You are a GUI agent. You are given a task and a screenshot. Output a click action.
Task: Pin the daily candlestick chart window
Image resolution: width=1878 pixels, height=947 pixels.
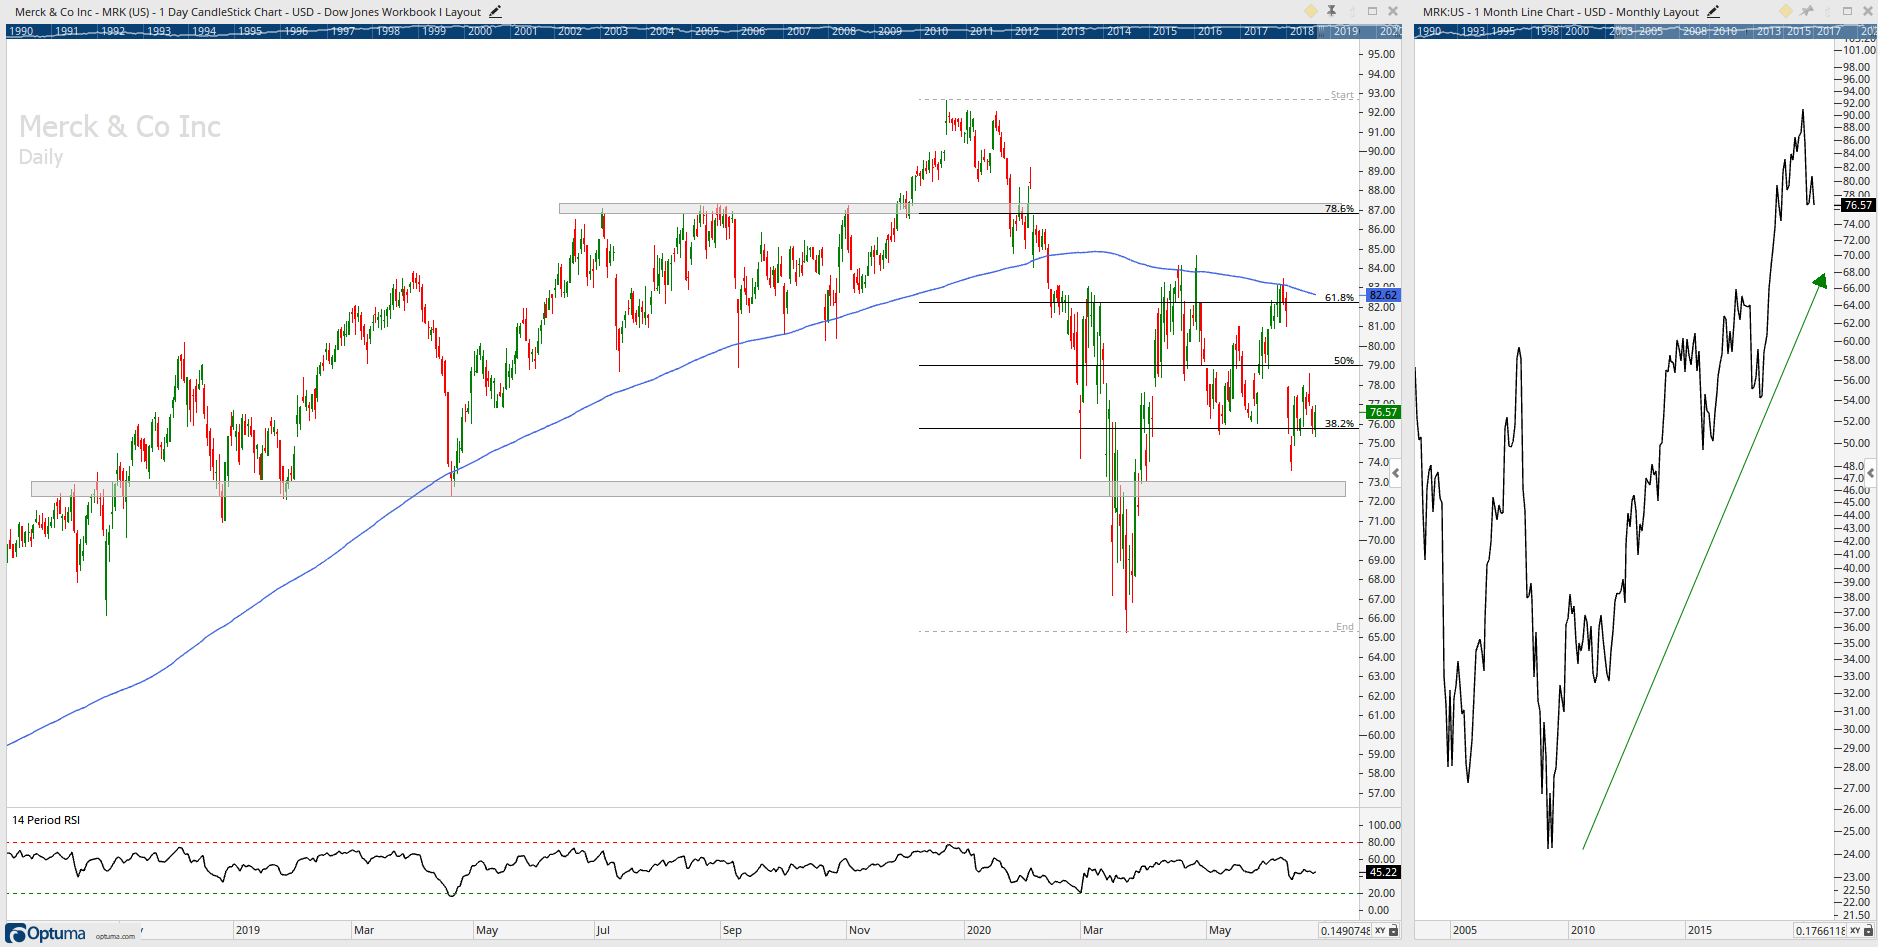click(x=1332, y=11)
